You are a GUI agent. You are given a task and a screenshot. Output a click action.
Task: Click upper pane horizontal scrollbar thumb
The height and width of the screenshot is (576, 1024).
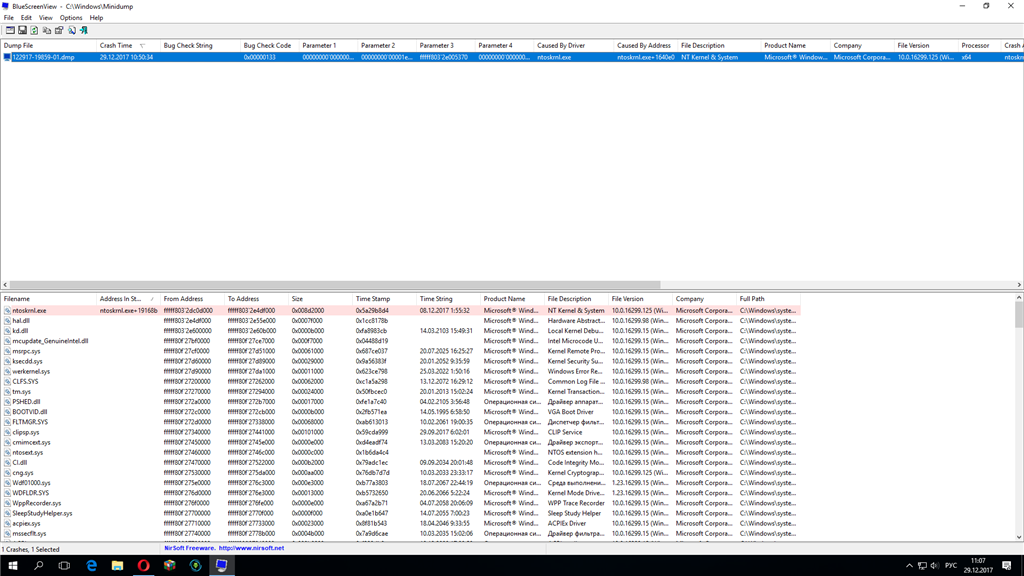pyautogui.click(x=336, y=285)
